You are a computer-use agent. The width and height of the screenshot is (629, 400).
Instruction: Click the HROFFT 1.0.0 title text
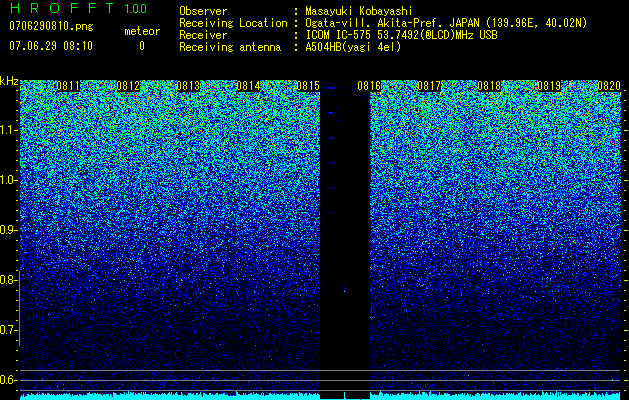point(78,8)
